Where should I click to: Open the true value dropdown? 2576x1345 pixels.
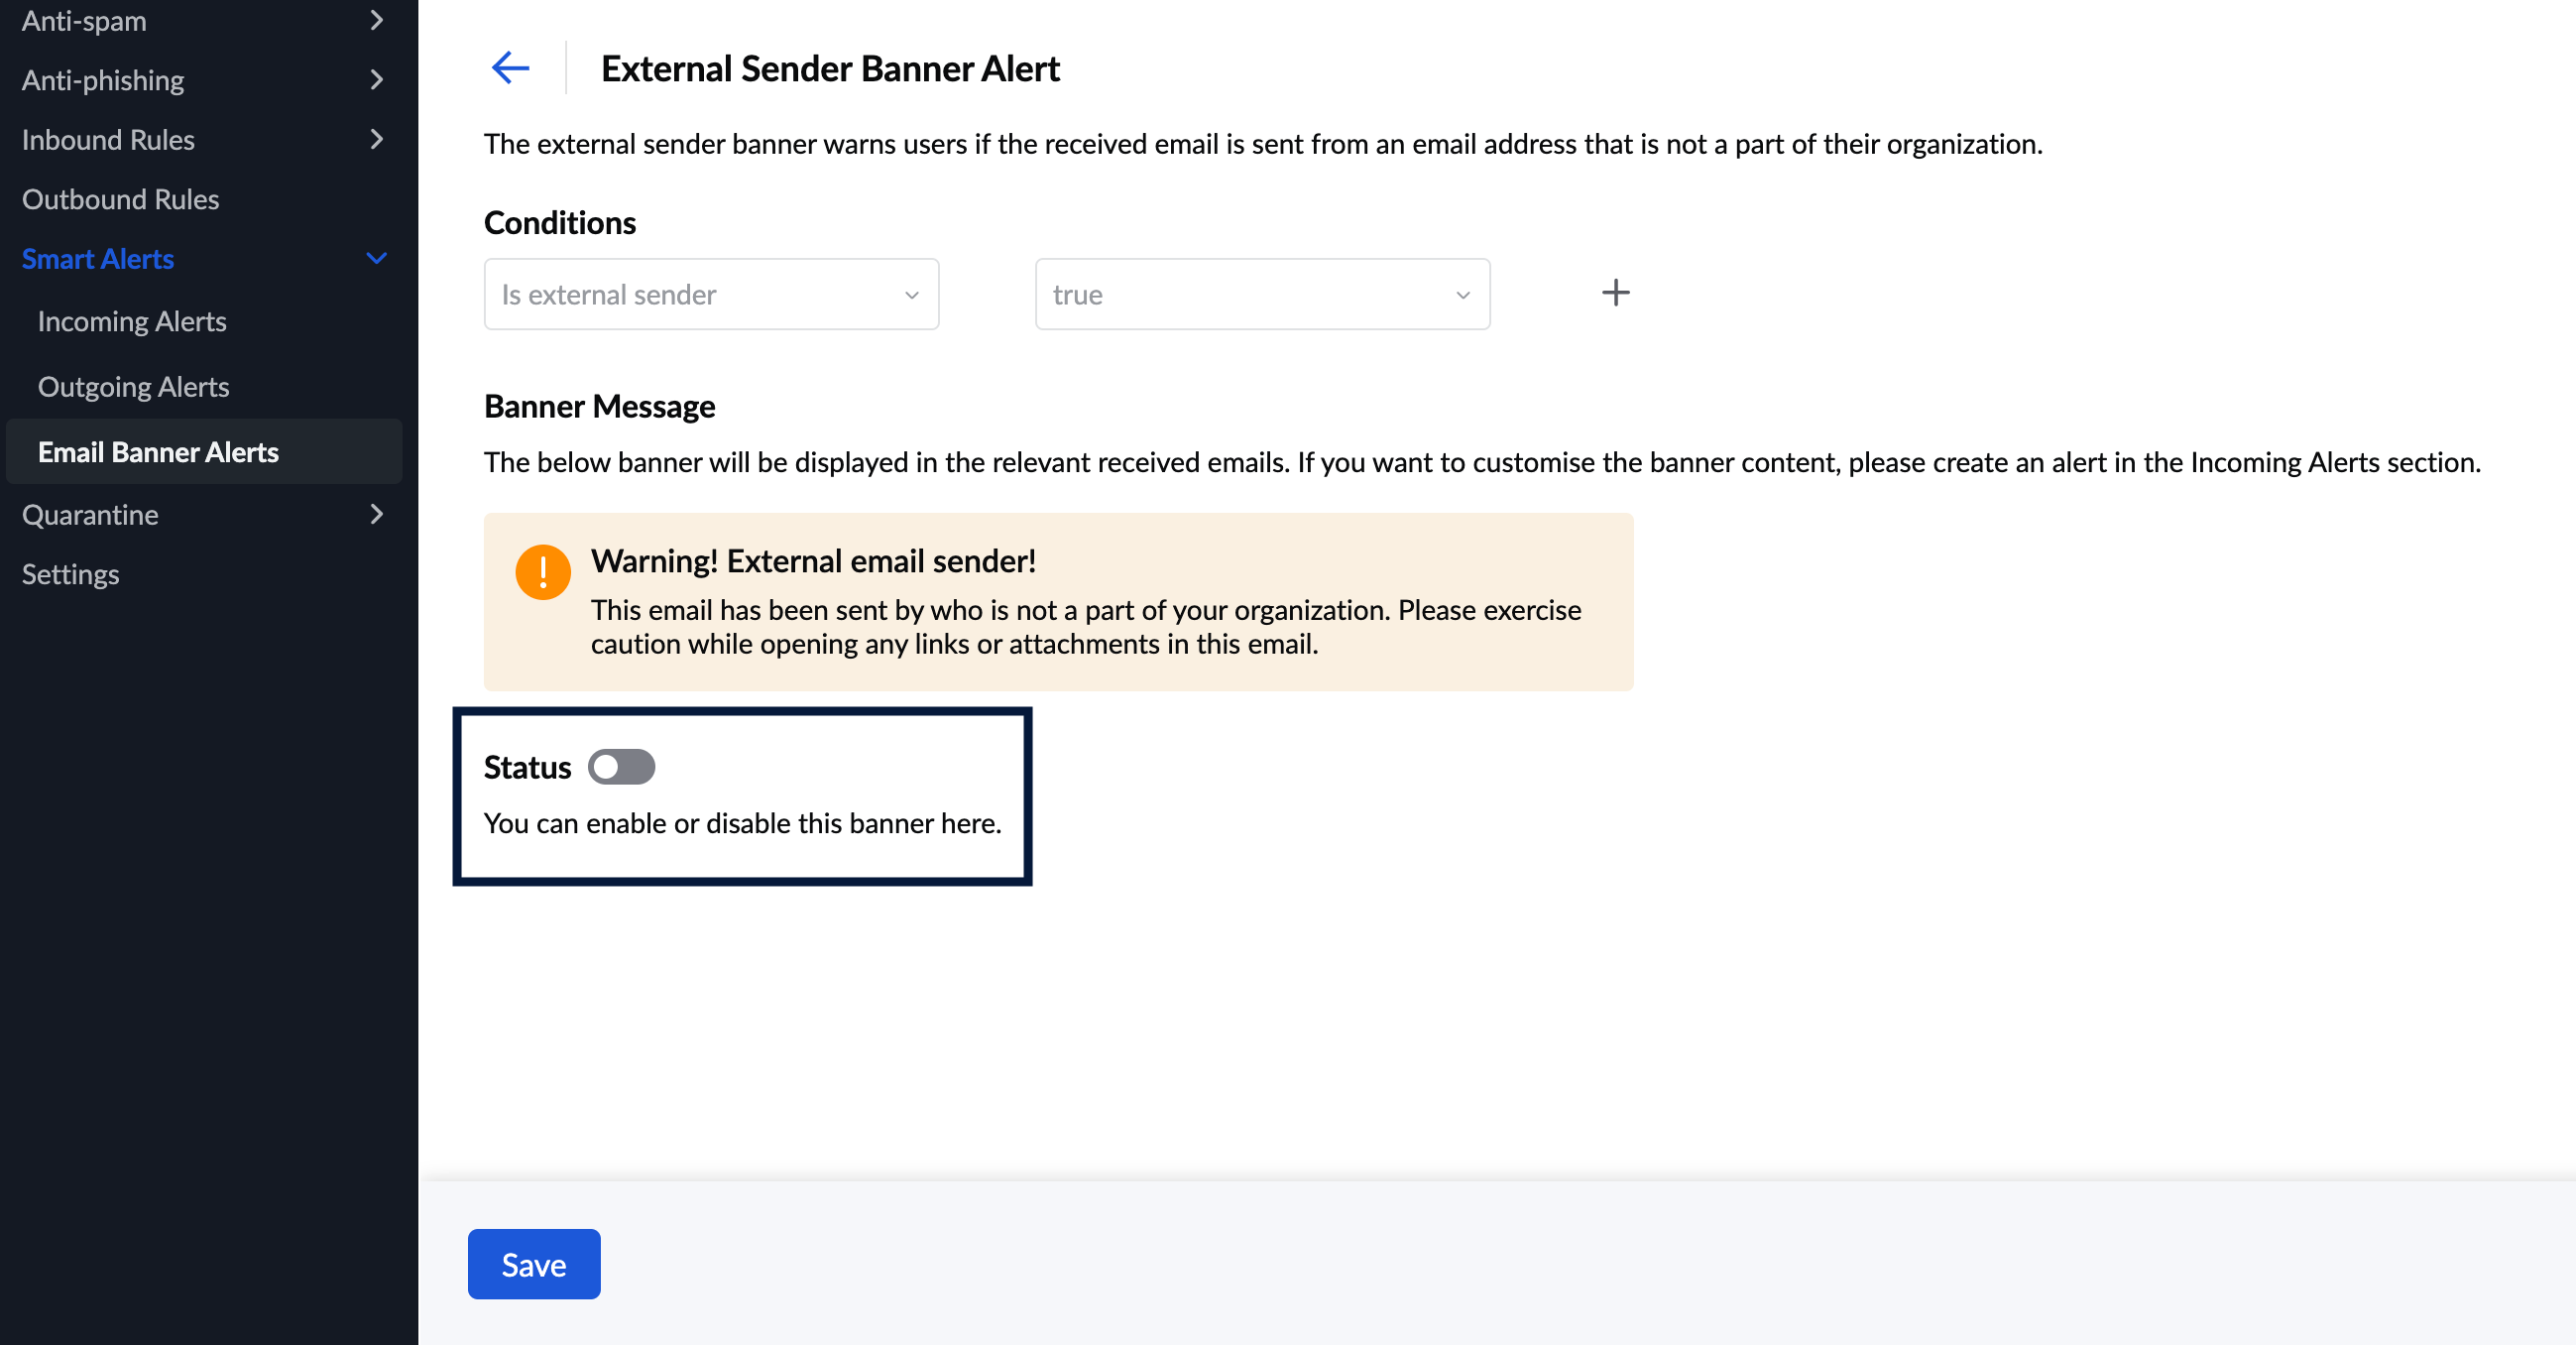click(x=1261, y=295)
